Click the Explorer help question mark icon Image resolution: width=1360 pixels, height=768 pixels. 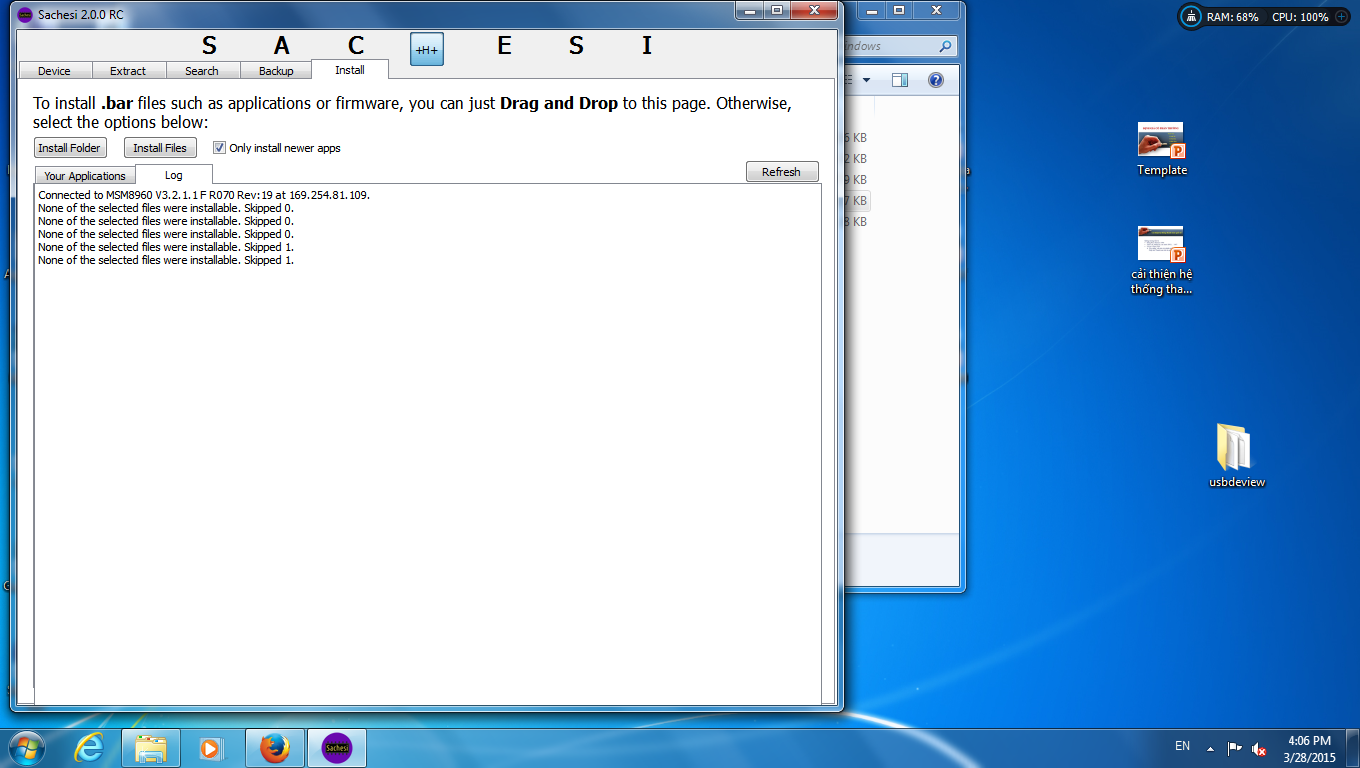pos(935,80)
